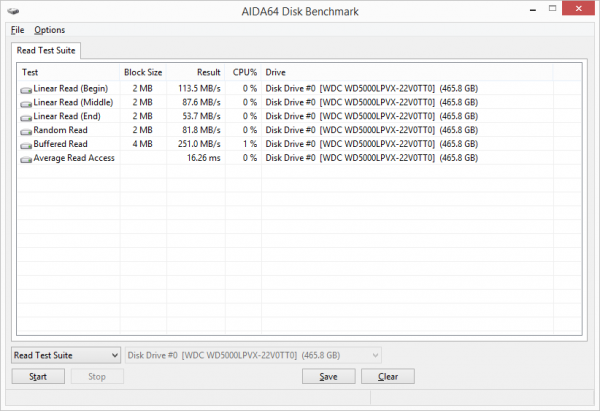Start the benchmark
This screenshot has height=411, width=600.
[x=38, y=377]
